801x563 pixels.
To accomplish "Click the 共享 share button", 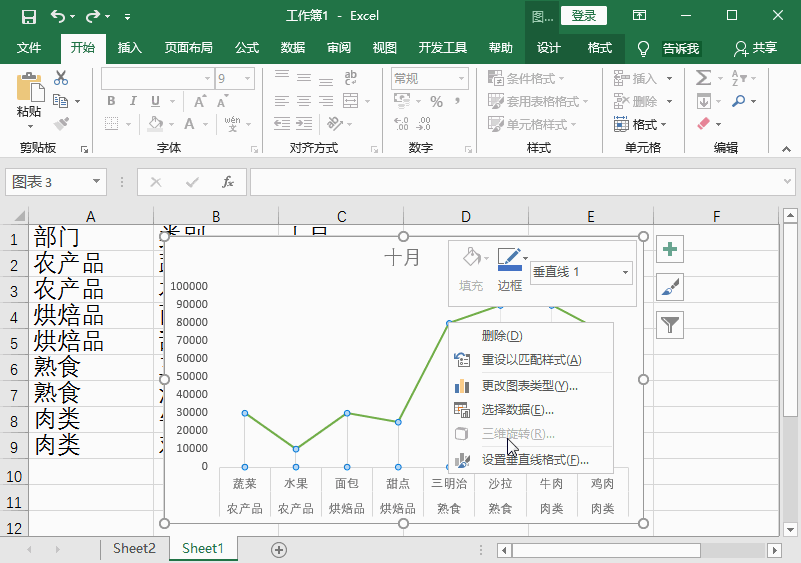I will click(x=756, y=48).
